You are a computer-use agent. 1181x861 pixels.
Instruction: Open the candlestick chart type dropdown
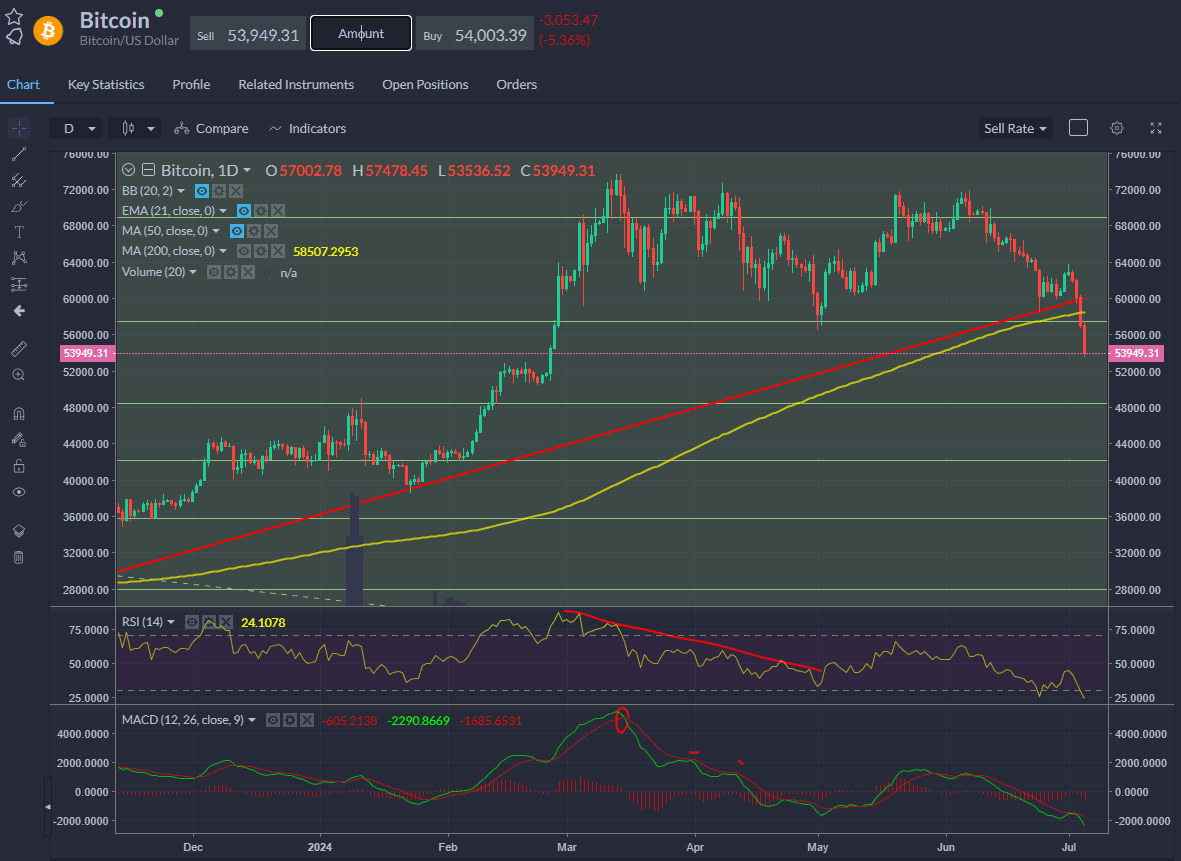pyautogui.click(x=135, y=129)
